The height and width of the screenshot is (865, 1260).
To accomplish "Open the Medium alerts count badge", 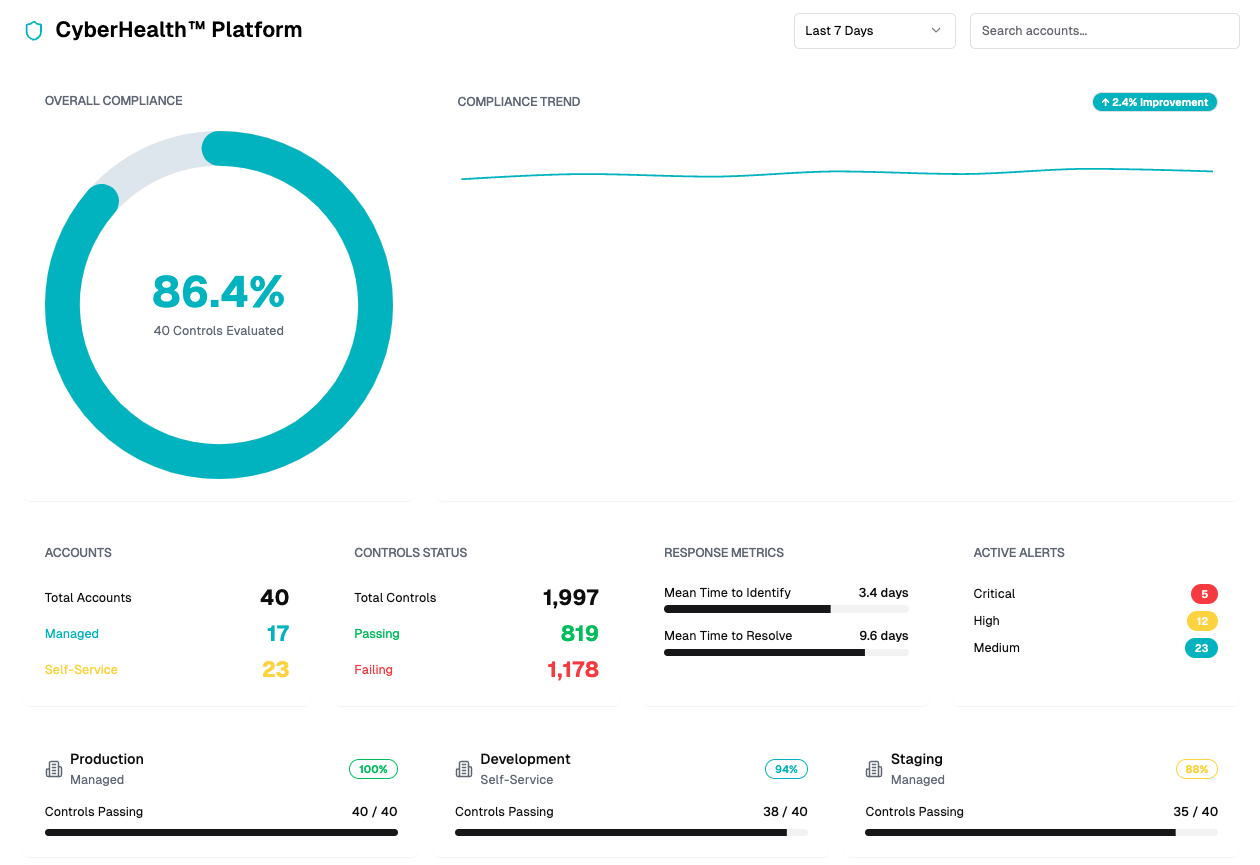I will (1201, 648).
